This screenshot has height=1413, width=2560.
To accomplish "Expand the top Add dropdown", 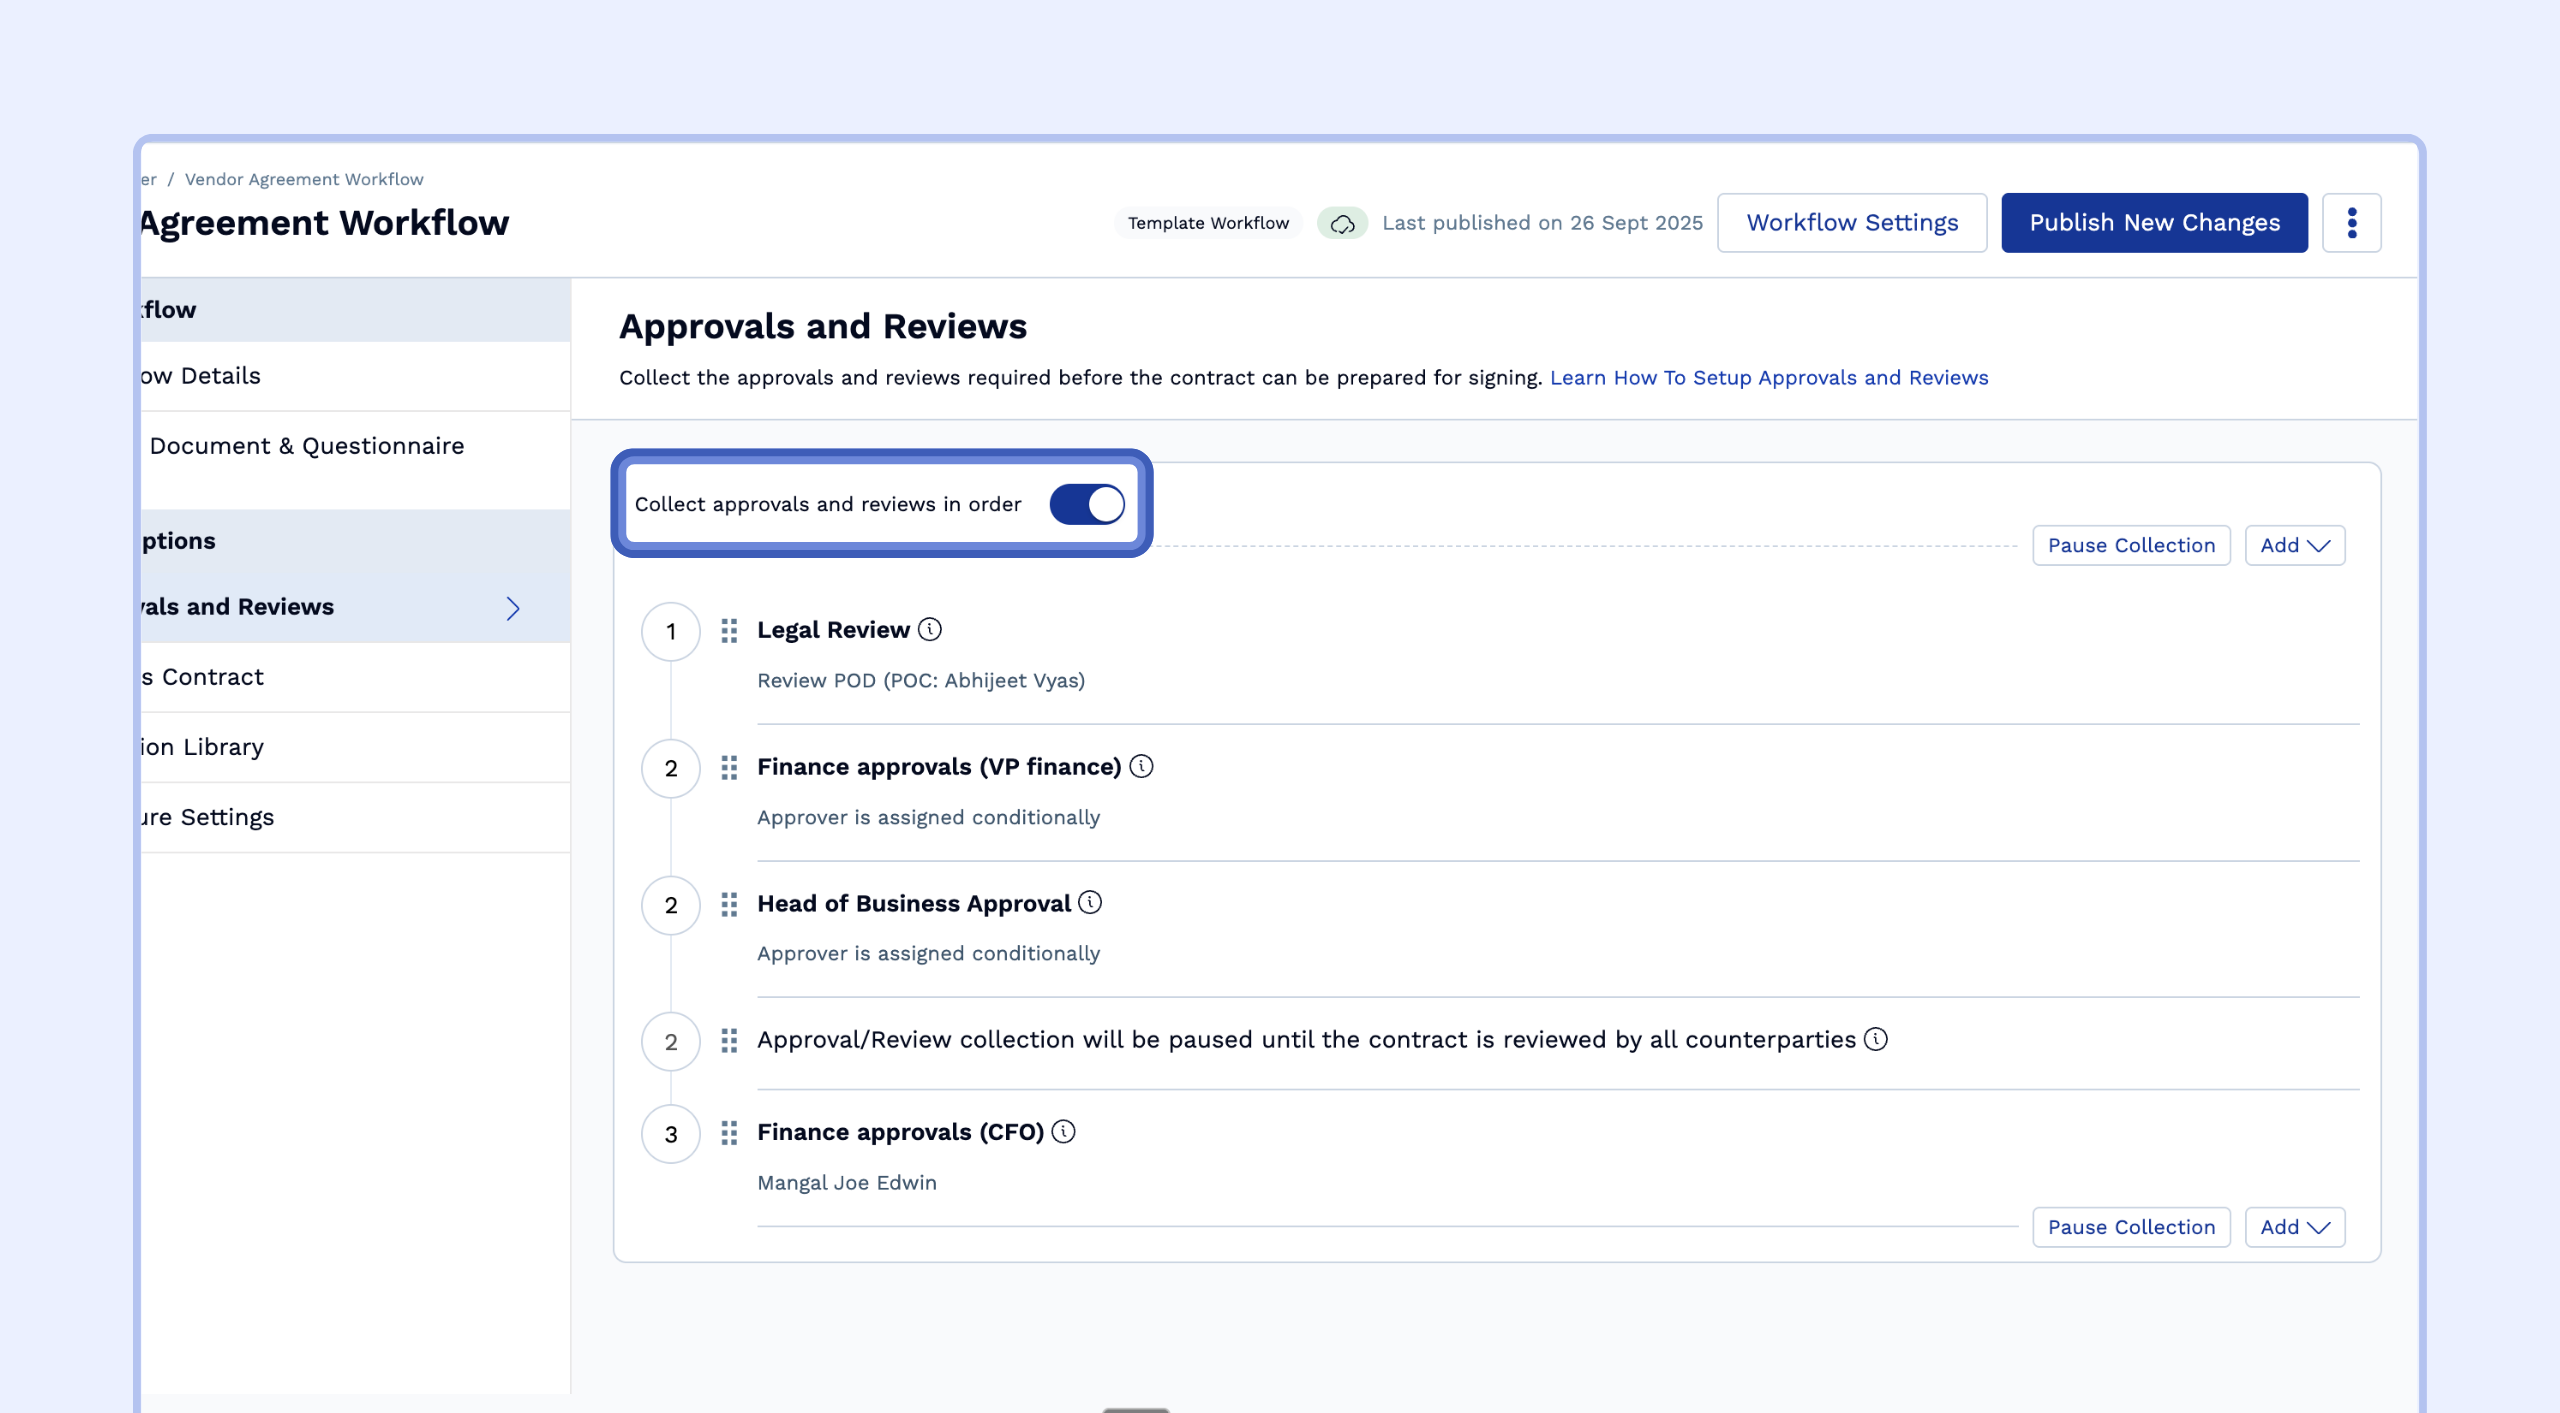I will tap(2294, 545).
